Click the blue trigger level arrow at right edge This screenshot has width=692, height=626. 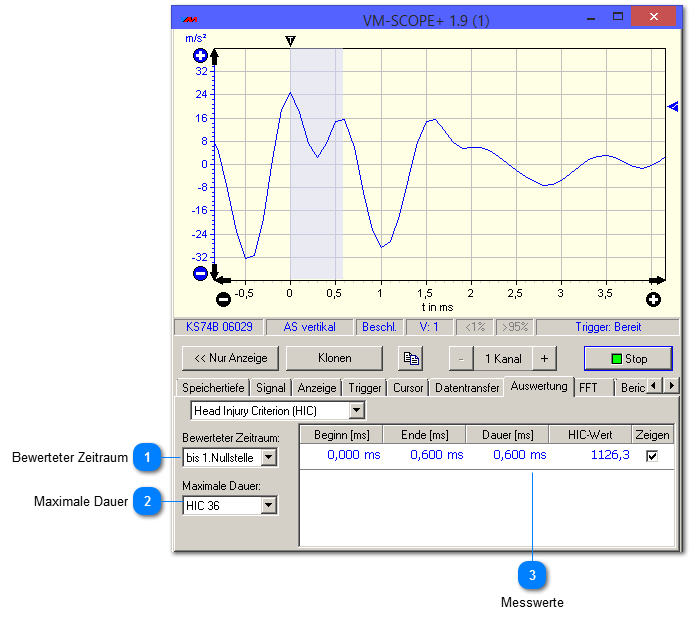pos(672,106)
